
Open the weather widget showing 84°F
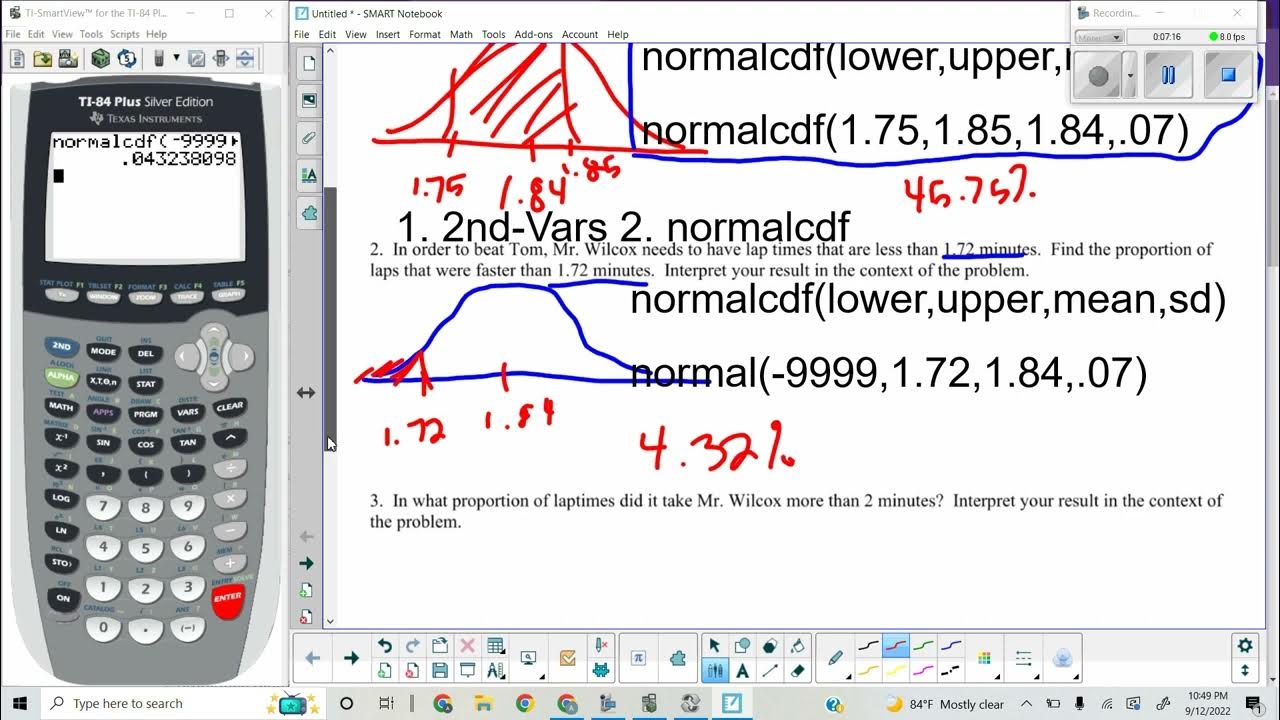pyautogui.click(x=945, y=704)
